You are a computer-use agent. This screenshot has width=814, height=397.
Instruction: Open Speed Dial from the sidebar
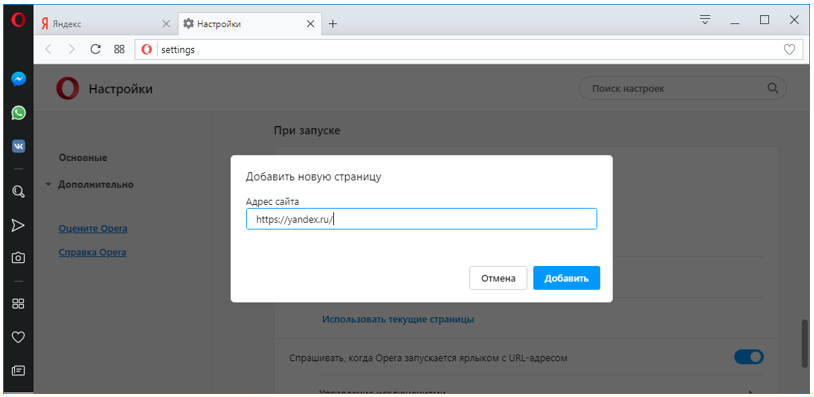coord(18,303)
